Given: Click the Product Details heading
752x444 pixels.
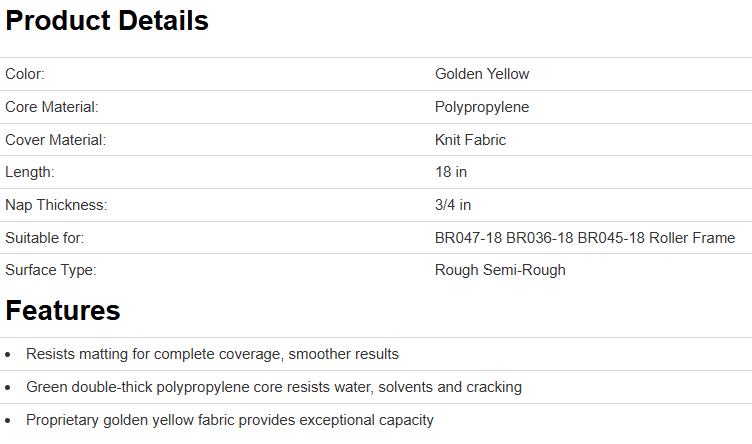Looking at the screenshot, I should [107, 21].
